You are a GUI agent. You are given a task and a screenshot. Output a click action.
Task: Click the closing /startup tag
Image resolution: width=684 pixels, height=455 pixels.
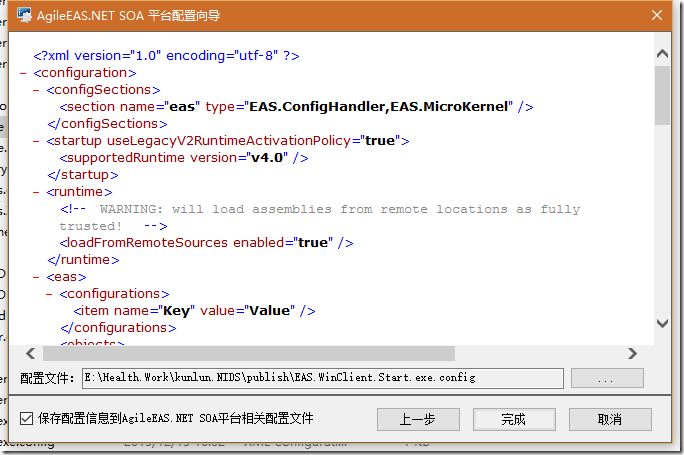coord(83,175)
